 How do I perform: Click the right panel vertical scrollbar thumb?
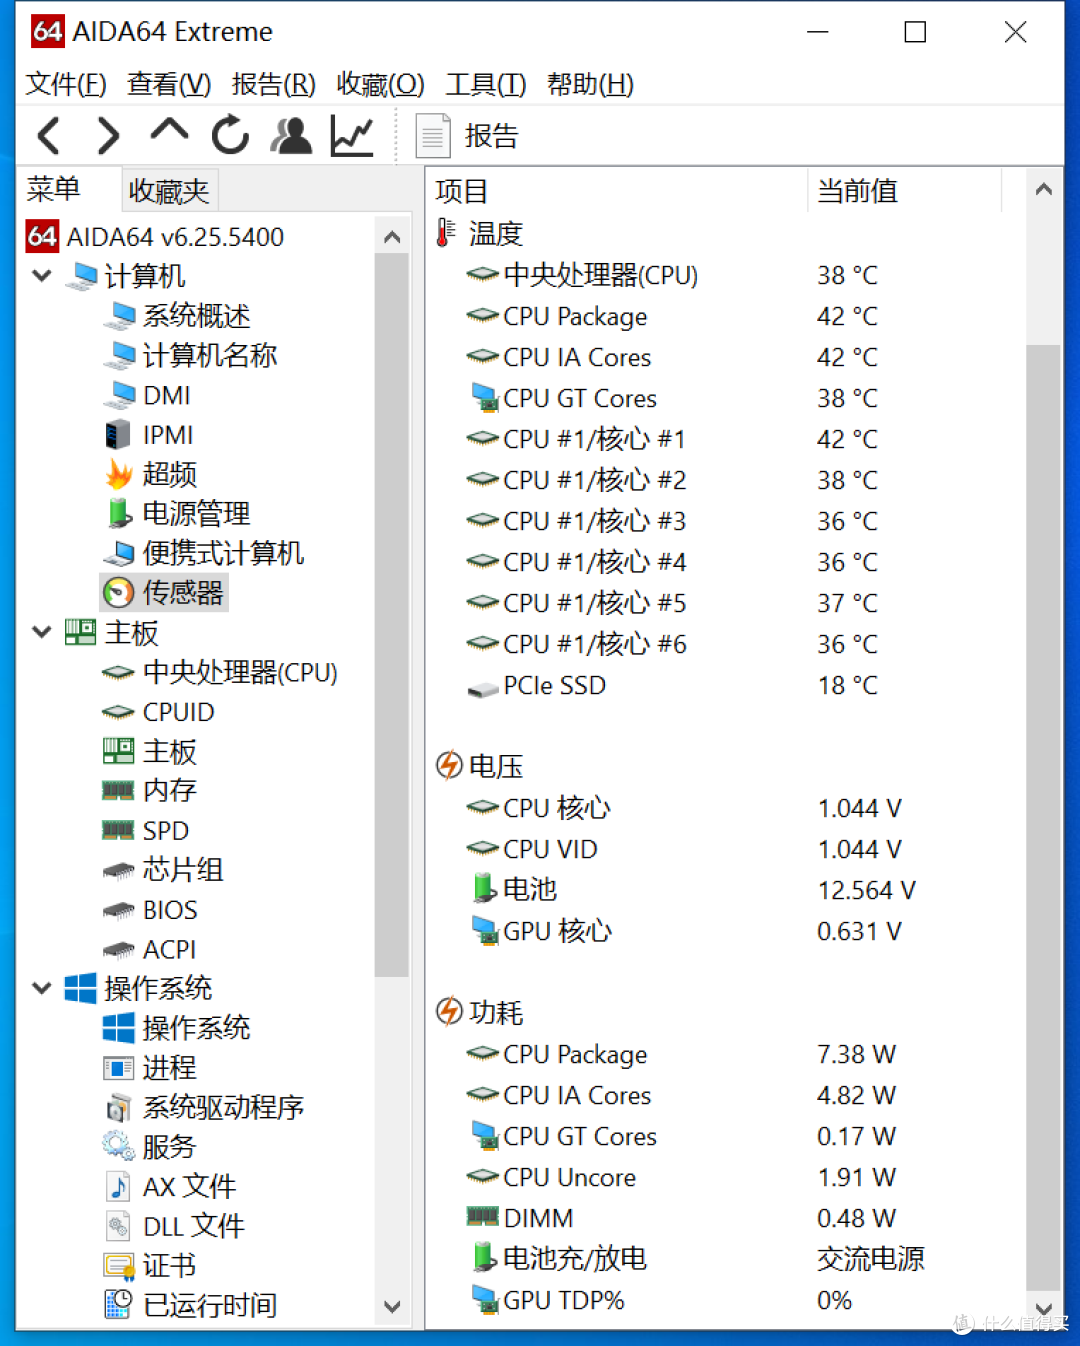[x=1043, y=818]
